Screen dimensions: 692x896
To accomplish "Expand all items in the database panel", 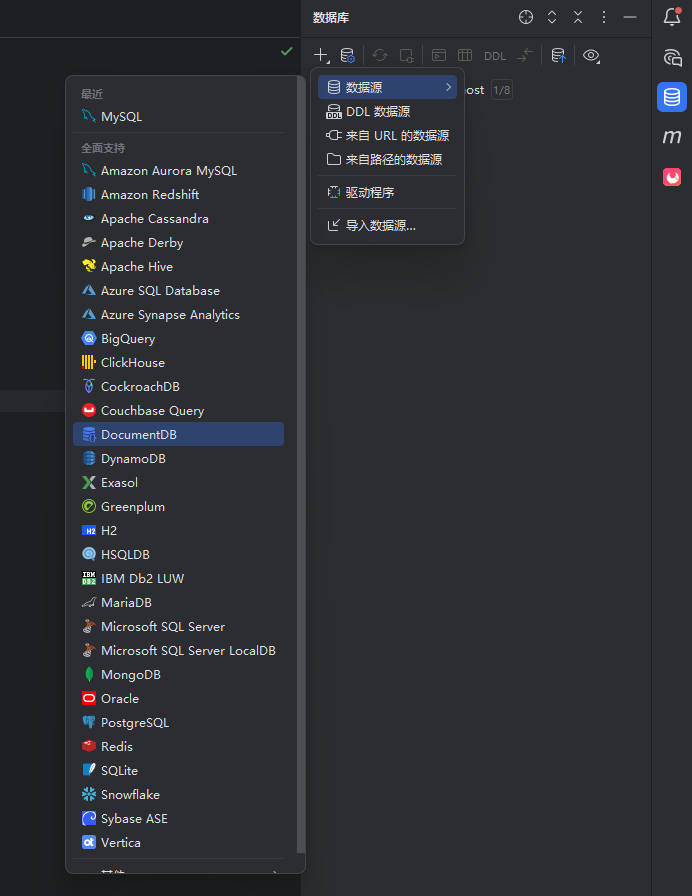I will (552, 17).
